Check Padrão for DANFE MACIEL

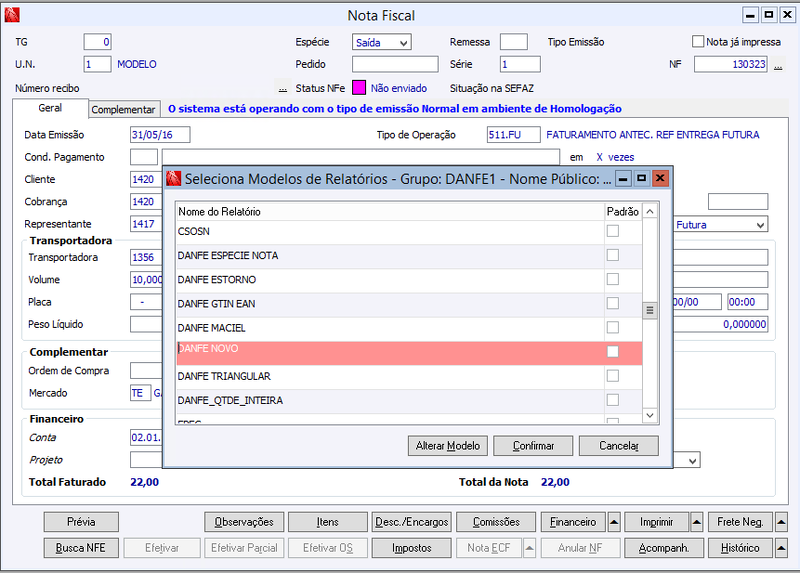click(613, 327)
